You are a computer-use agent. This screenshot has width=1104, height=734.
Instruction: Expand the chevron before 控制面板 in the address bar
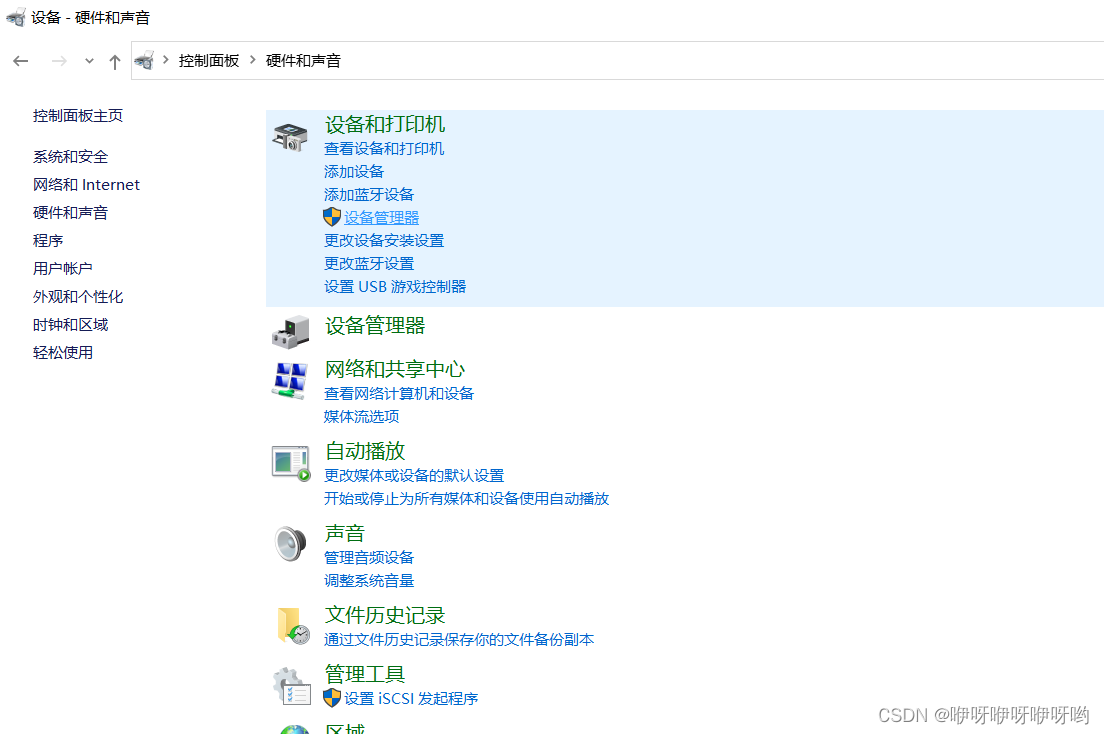[166, 60]
